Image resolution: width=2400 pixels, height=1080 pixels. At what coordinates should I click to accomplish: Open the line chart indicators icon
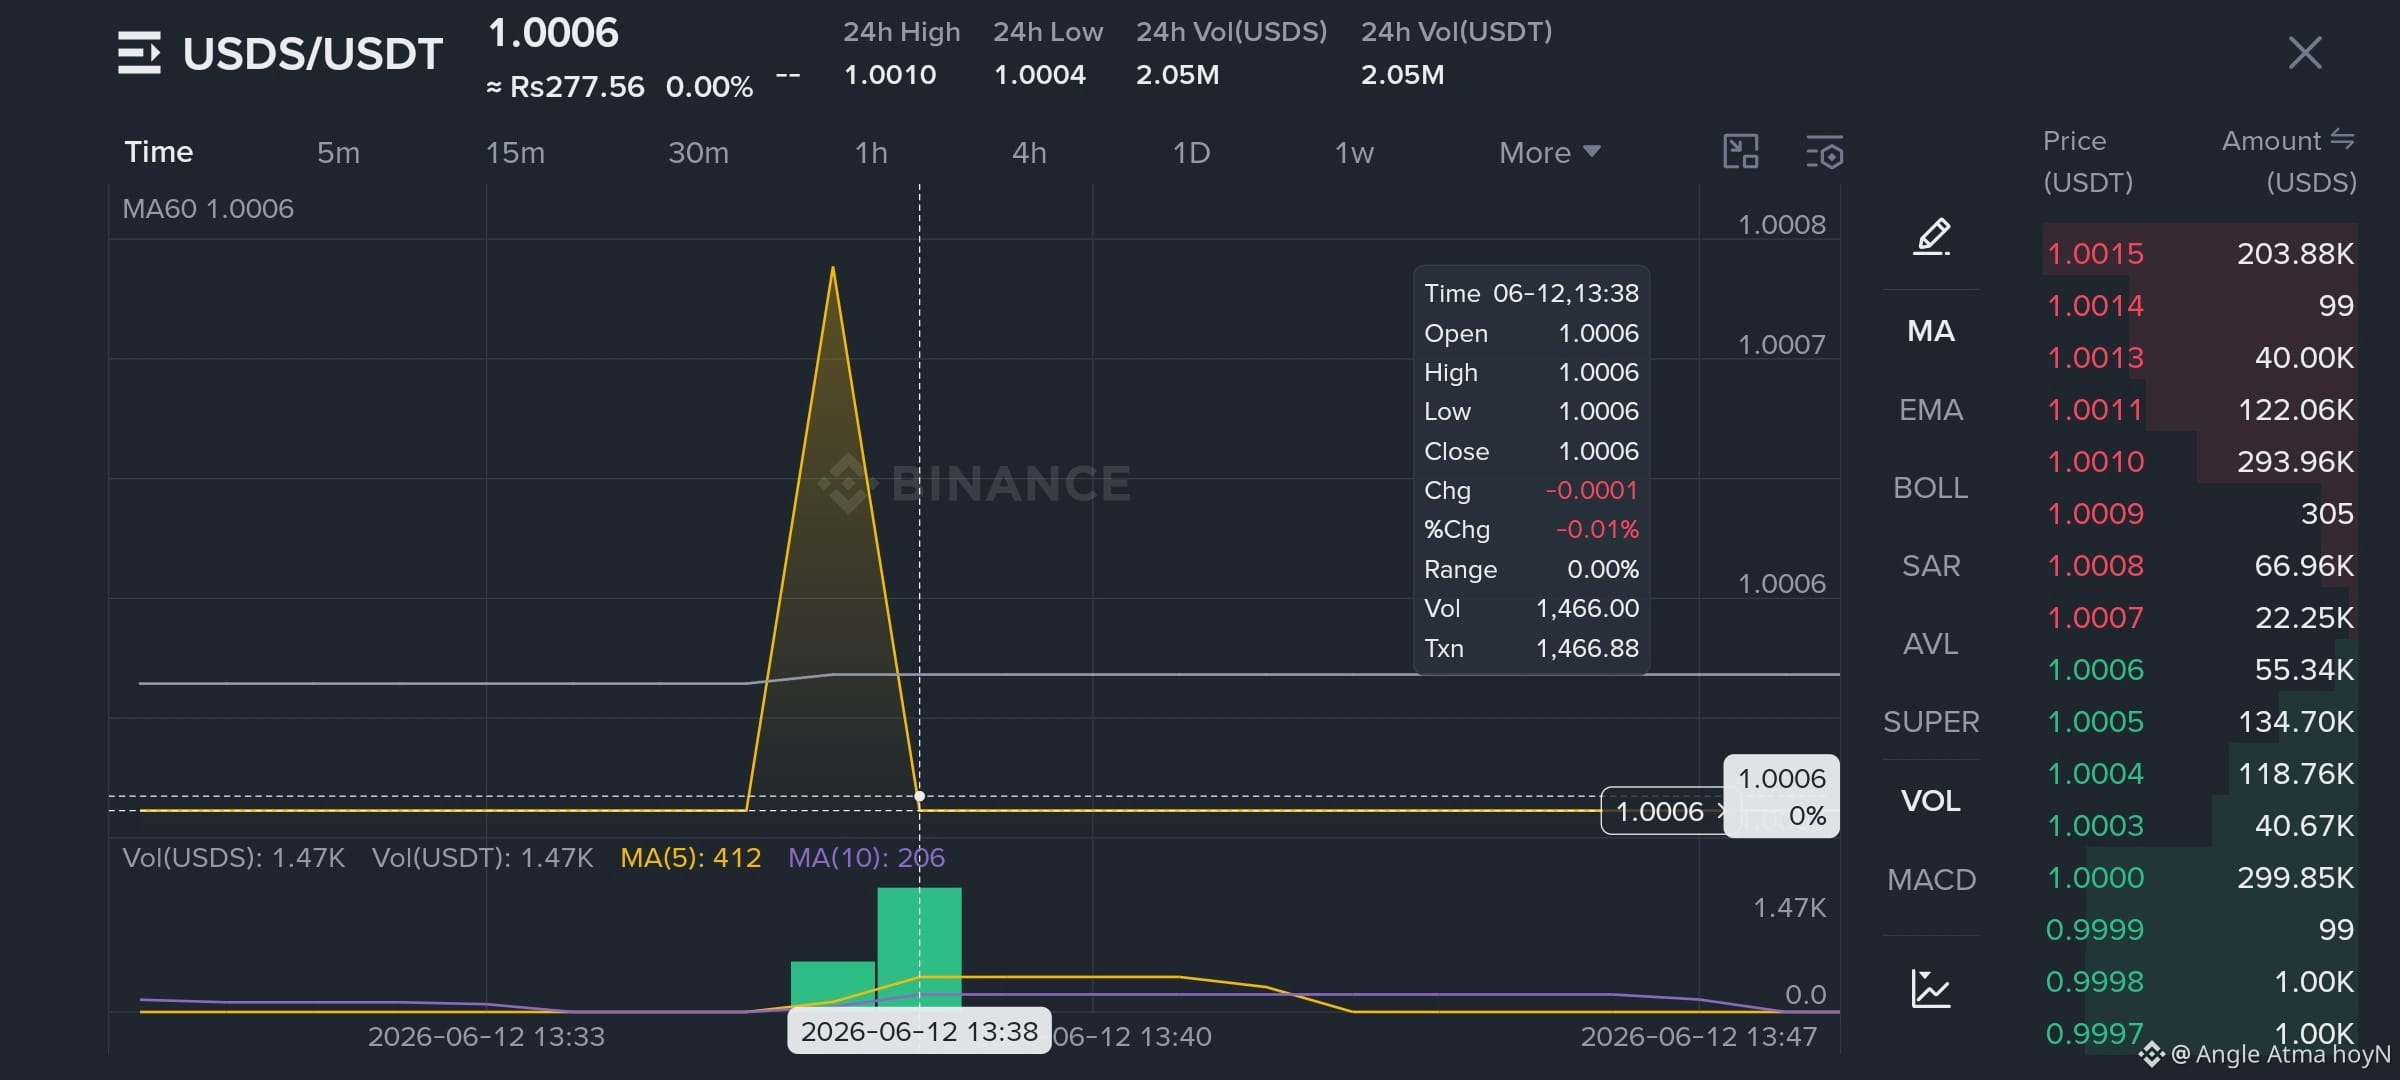coord(1931,988)
